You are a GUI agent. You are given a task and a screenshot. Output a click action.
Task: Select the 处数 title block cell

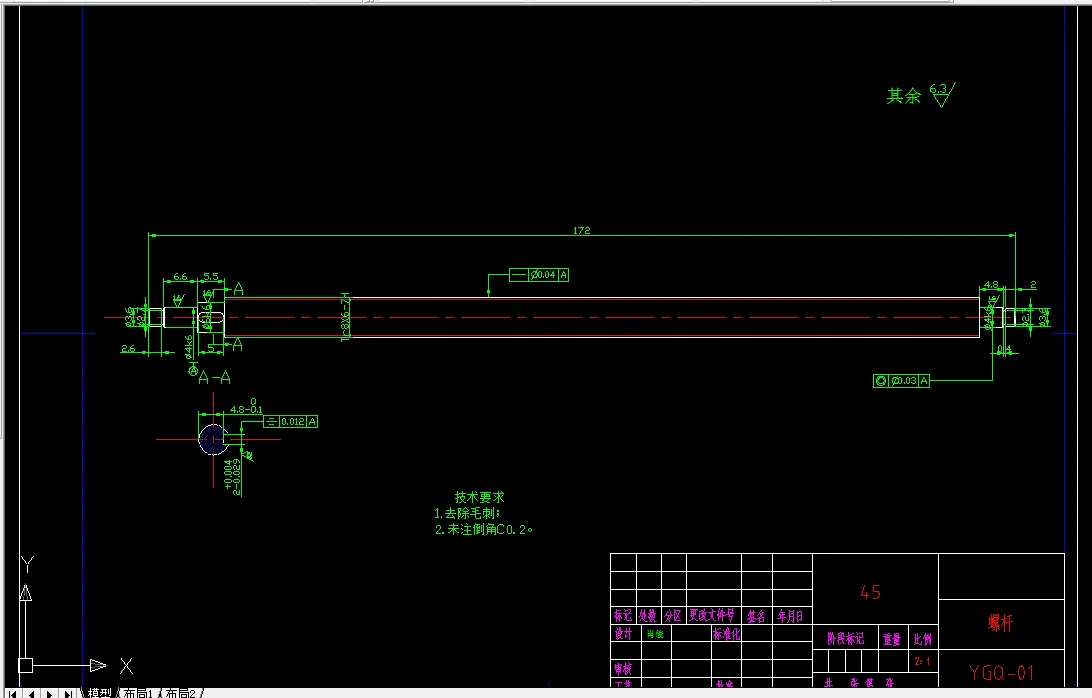pos(648,616)
